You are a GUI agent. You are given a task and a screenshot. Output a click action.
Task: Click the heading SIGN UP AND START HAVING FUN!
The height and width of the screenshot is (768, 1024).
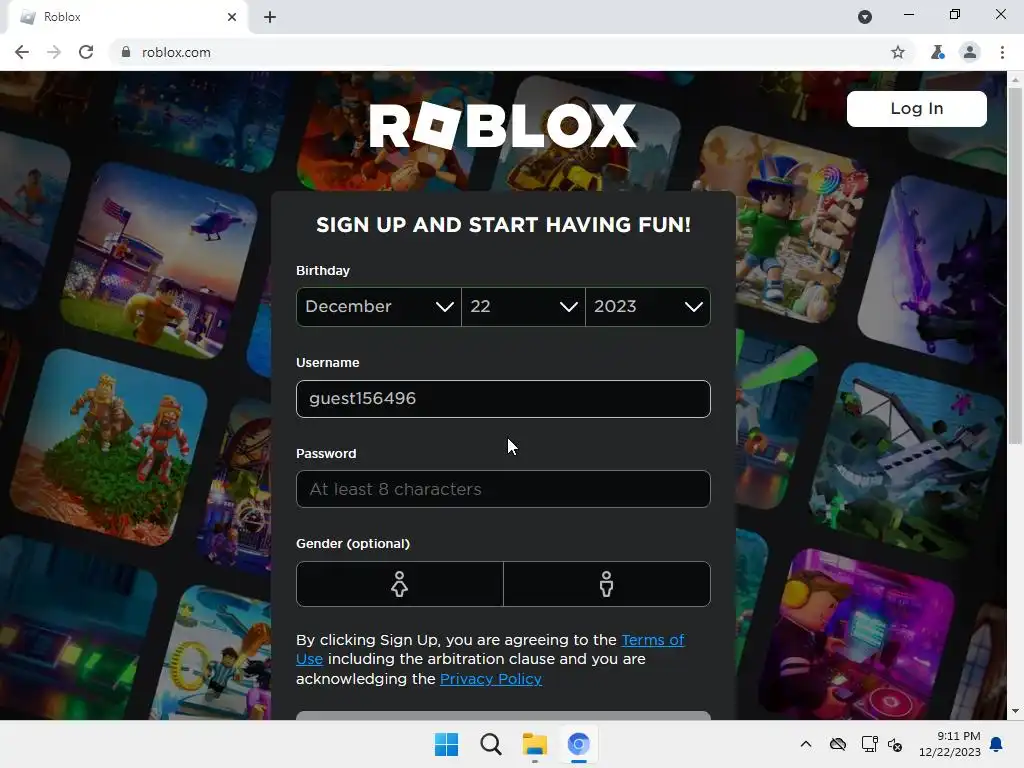503,225
